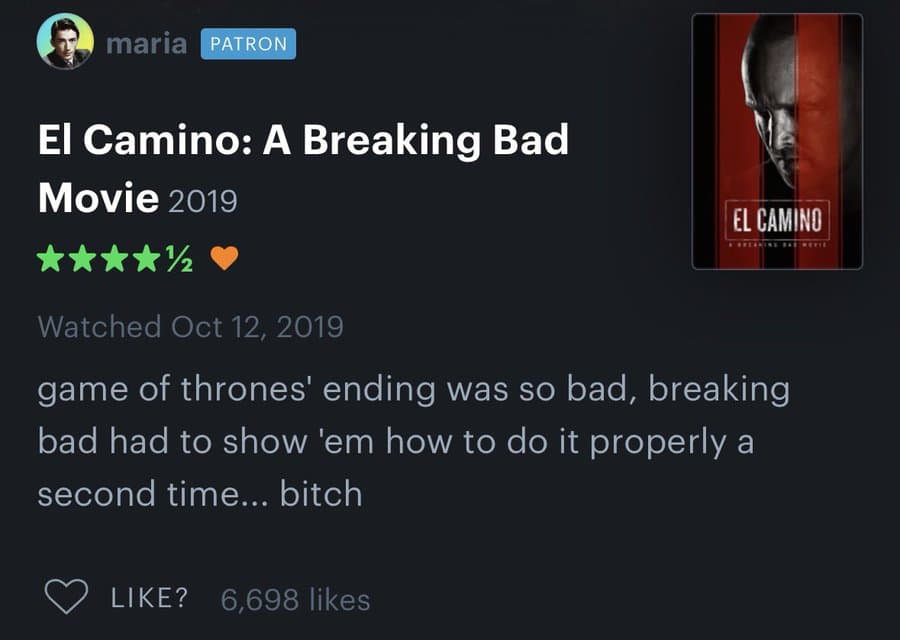
Task: Click the first green rating star
Action: pyautogui.click(x=50, y=261)
